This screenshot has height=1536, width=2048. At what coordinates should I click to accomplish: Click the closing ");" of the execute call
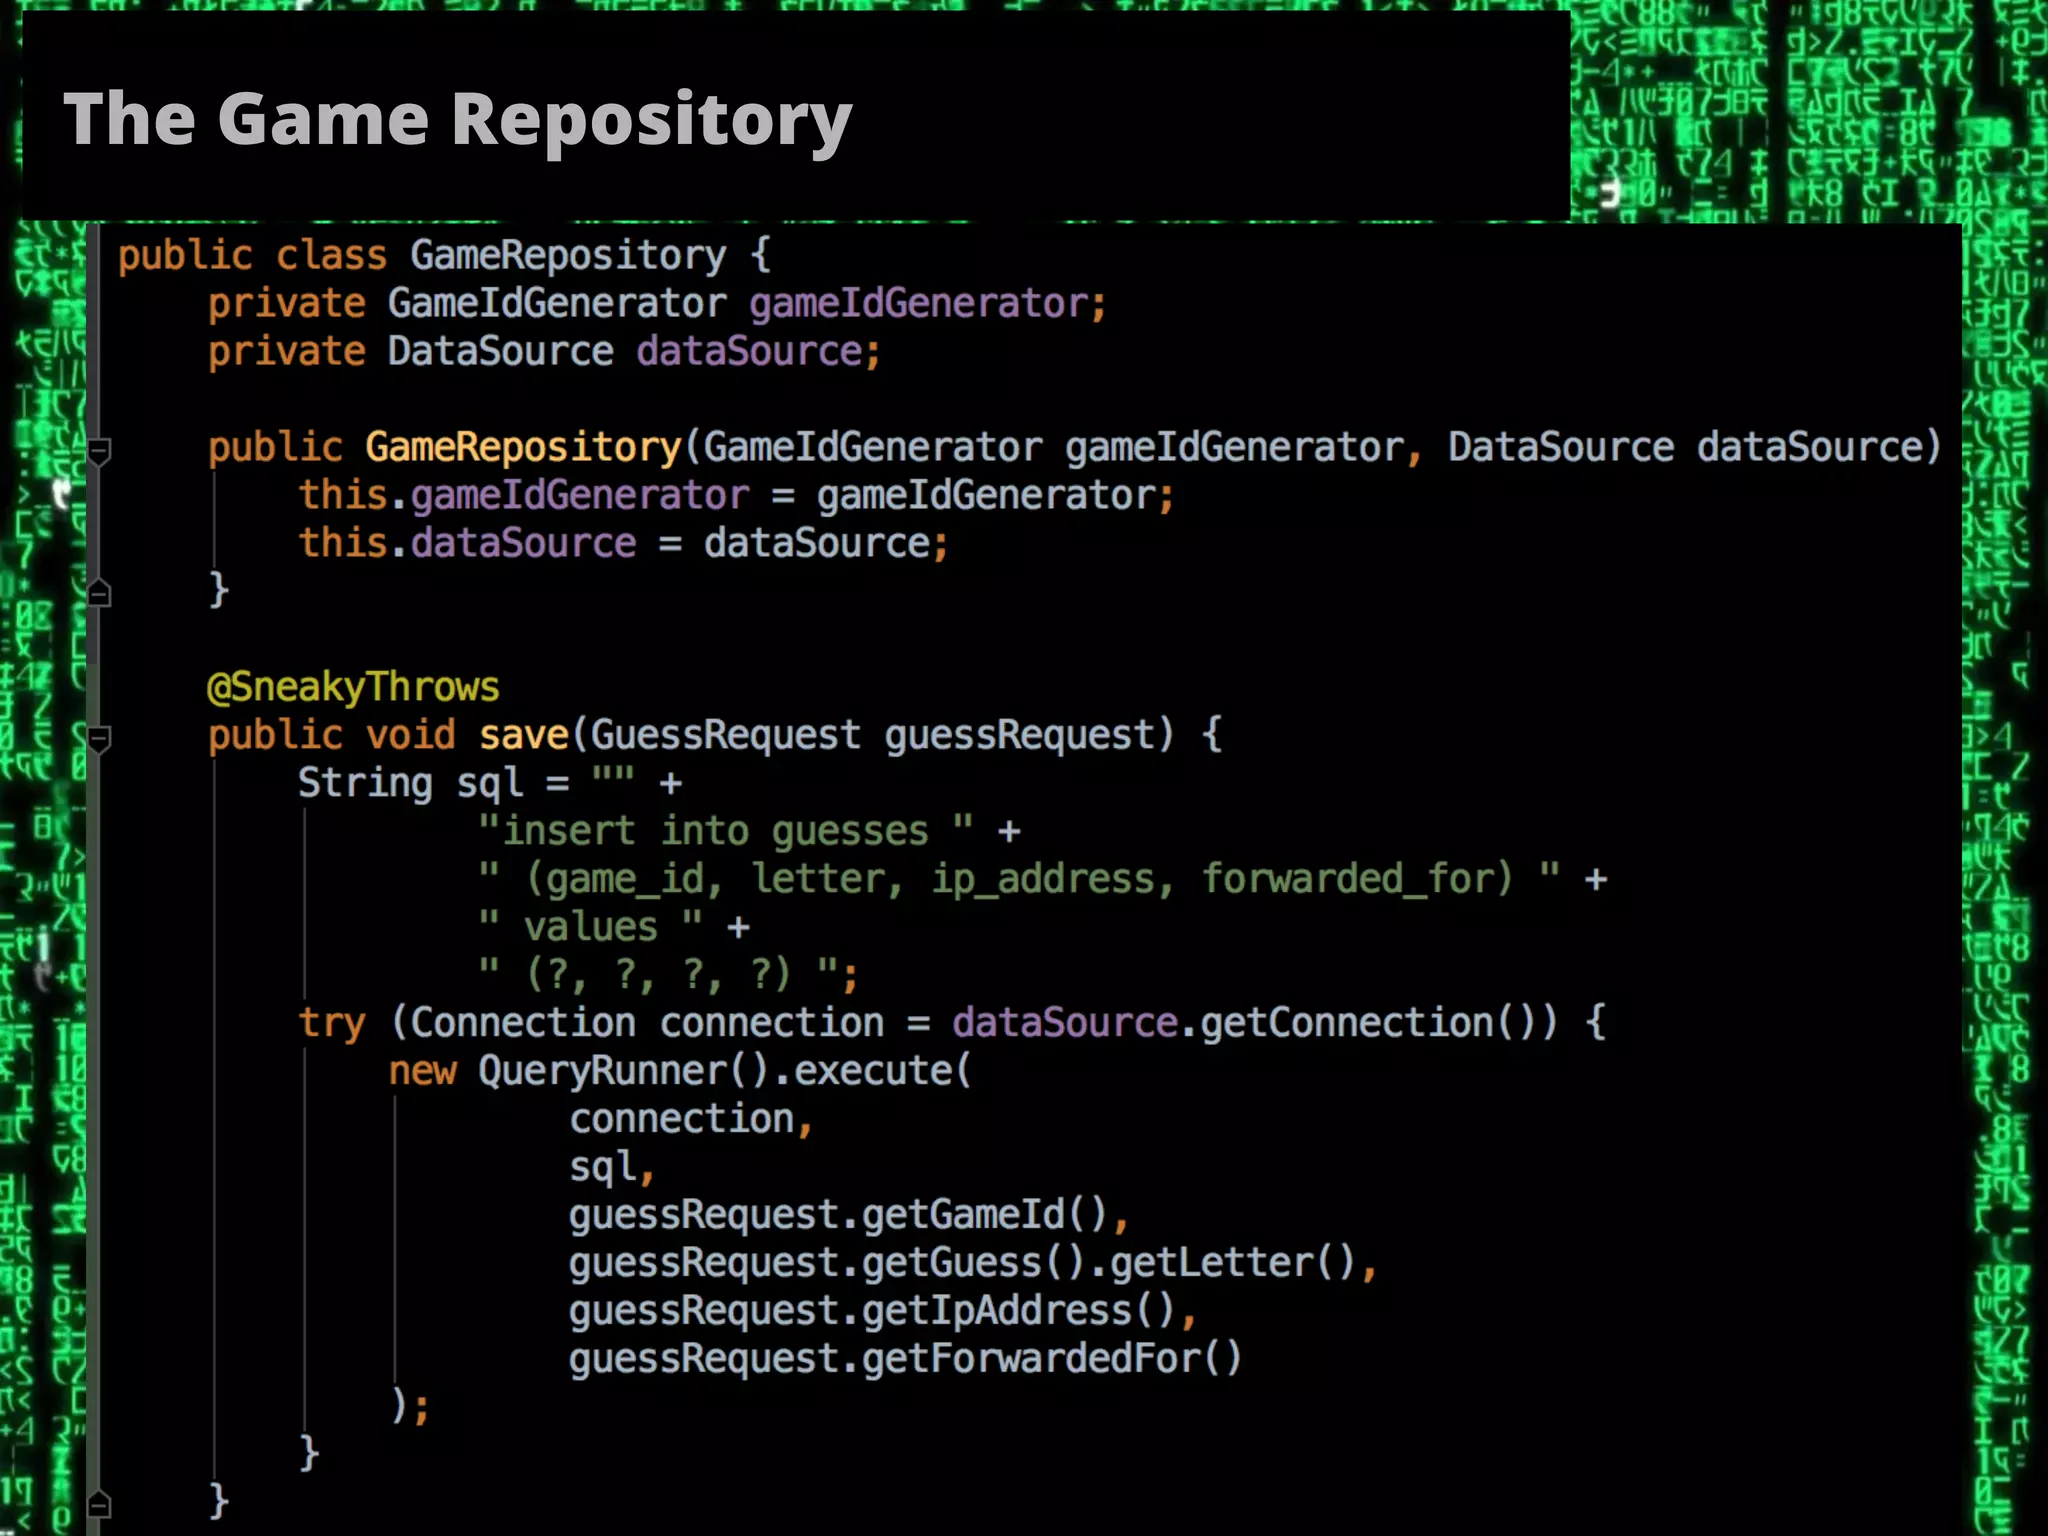pos(410,1407)
